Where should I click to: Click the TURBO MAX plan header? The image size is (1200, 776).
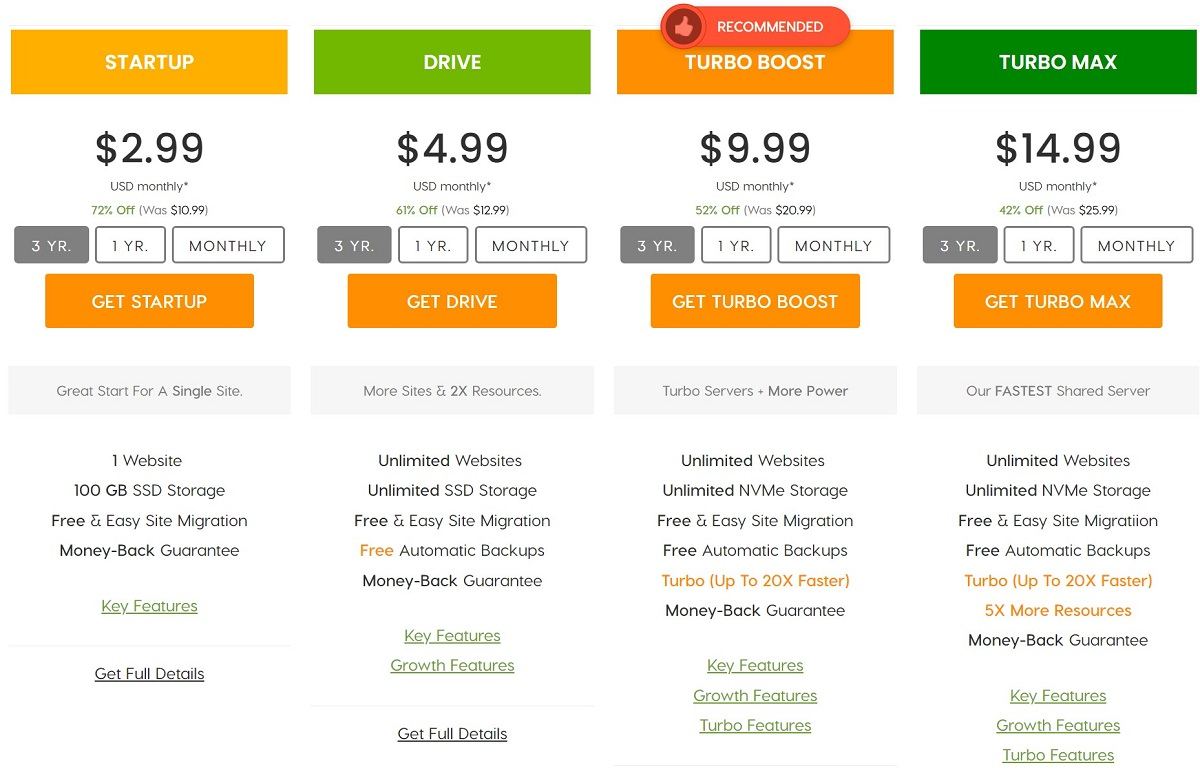pos(1058,62)
